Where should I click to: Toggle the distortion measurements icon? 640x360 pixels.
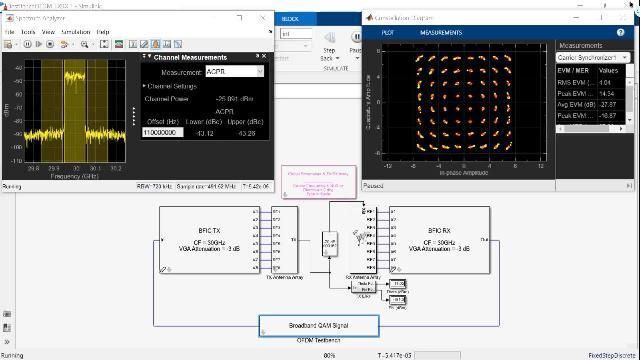click(167, 44)
